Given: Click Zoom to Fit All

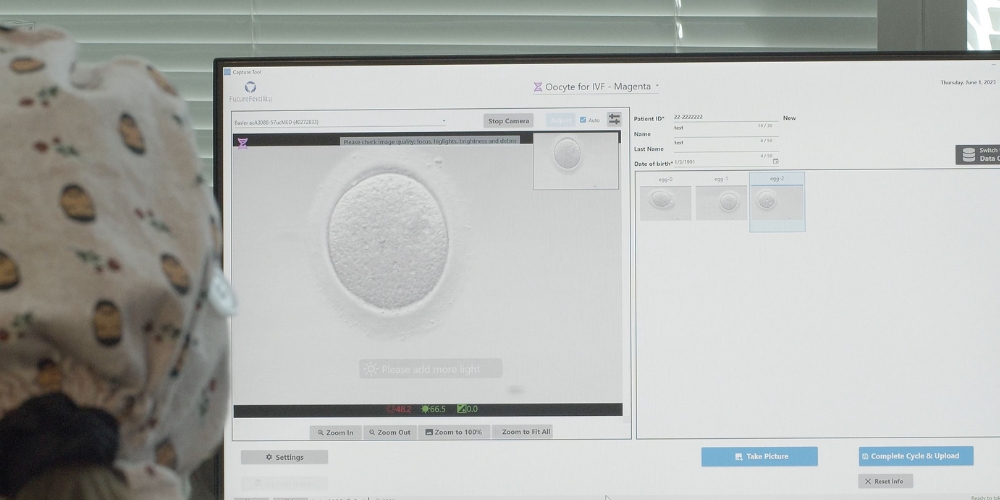Looking at the screenshot, I should pos(522,432).
